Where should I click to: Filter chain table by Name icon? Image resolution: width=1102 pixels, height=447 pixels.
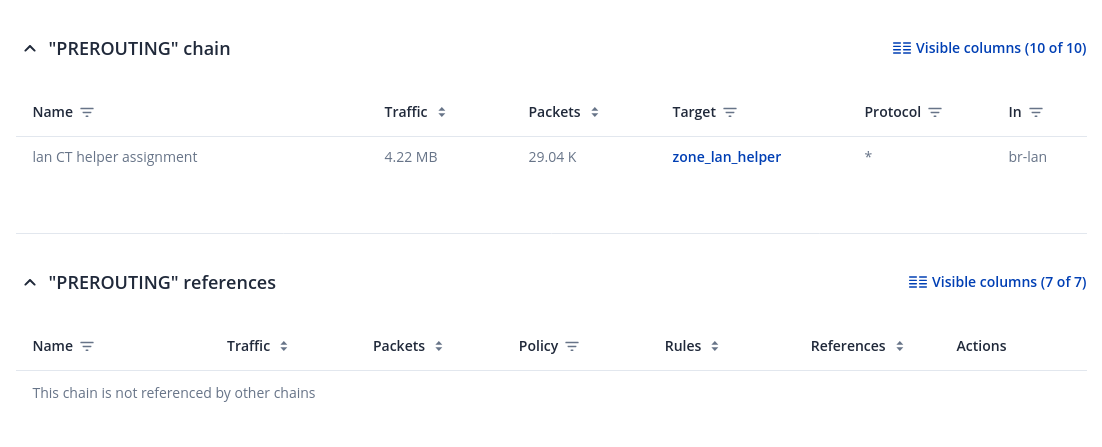[x=87, y=113]
